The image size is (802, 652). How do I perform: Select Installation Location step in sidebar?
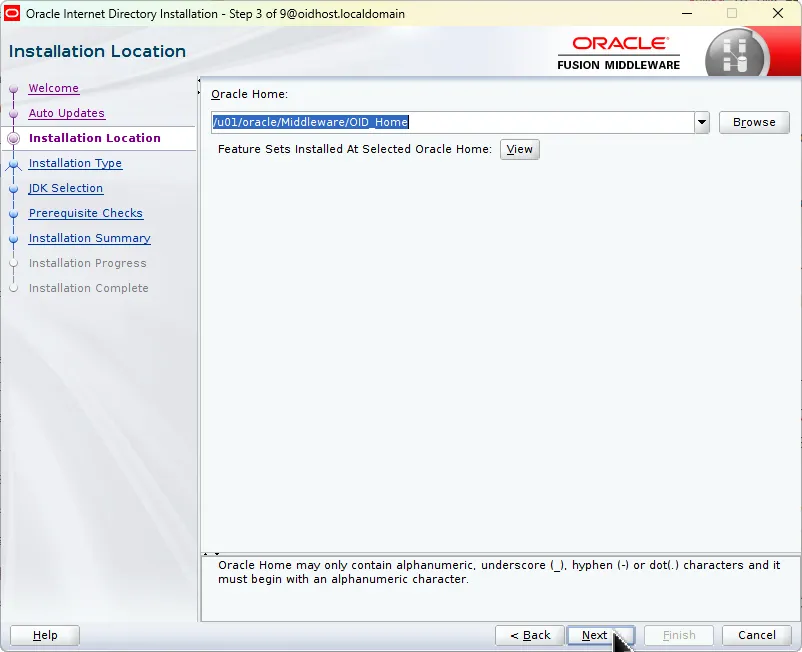tap(95, 138)
